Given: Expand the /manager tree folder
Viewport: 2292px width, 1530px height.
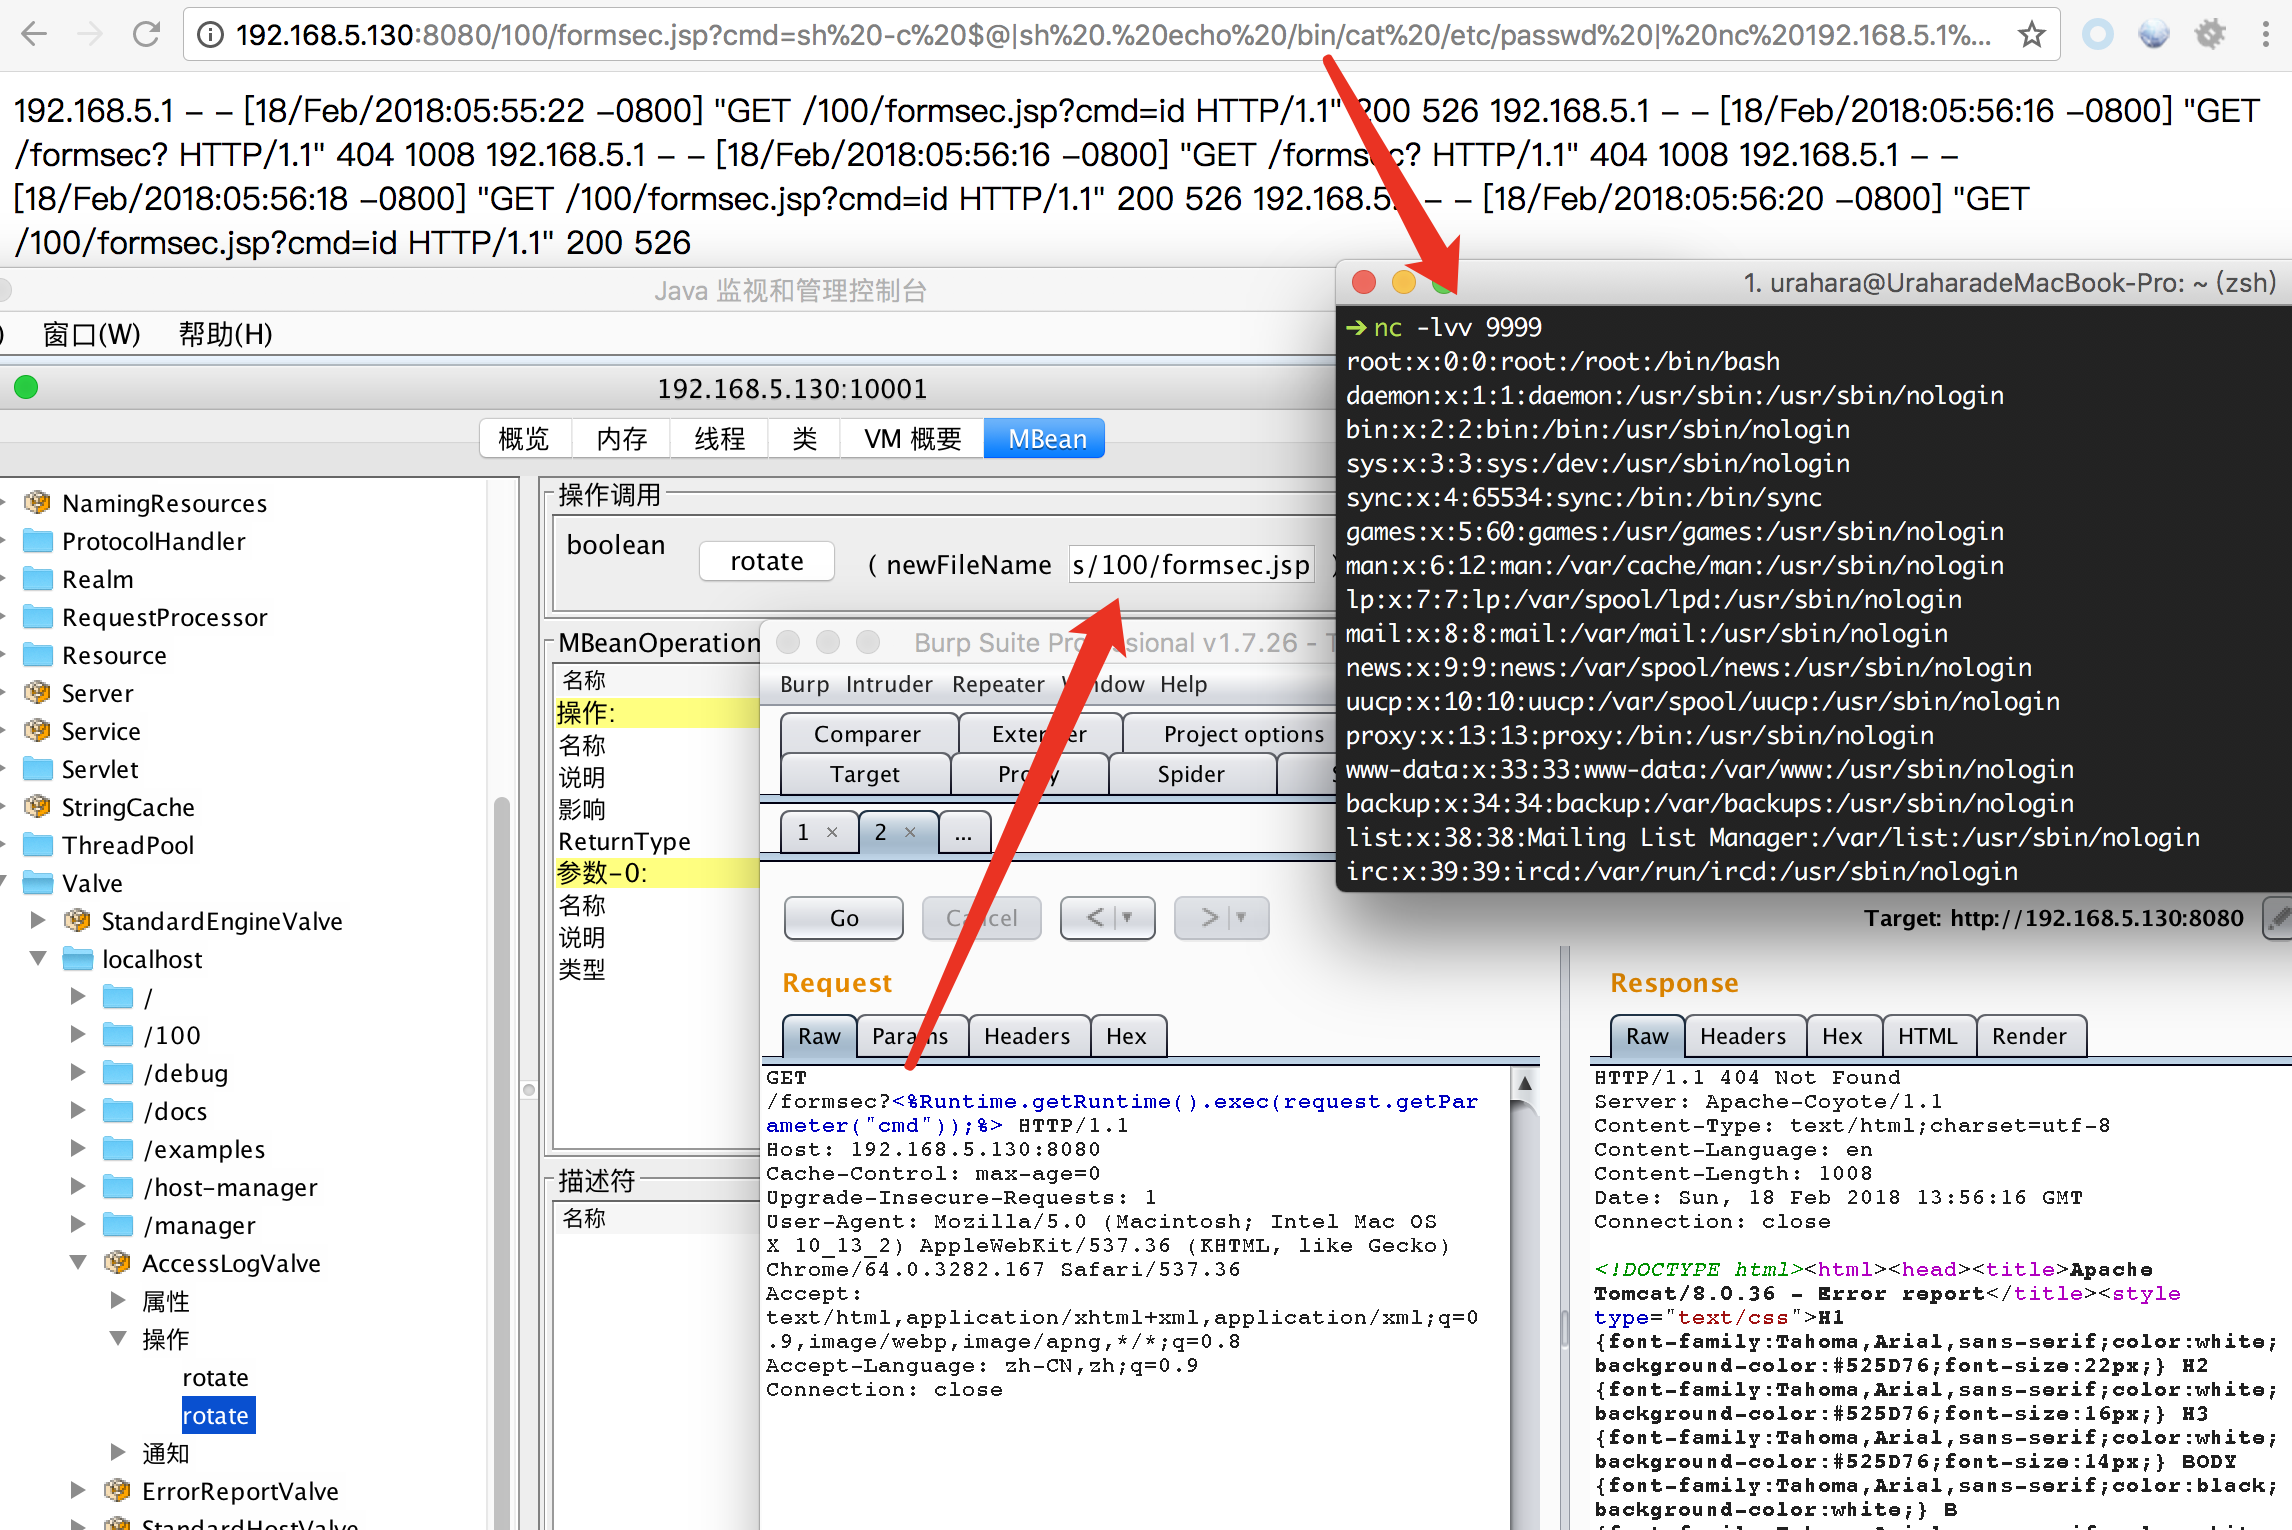Looking at the screenshot, I should pos(78,1224).
